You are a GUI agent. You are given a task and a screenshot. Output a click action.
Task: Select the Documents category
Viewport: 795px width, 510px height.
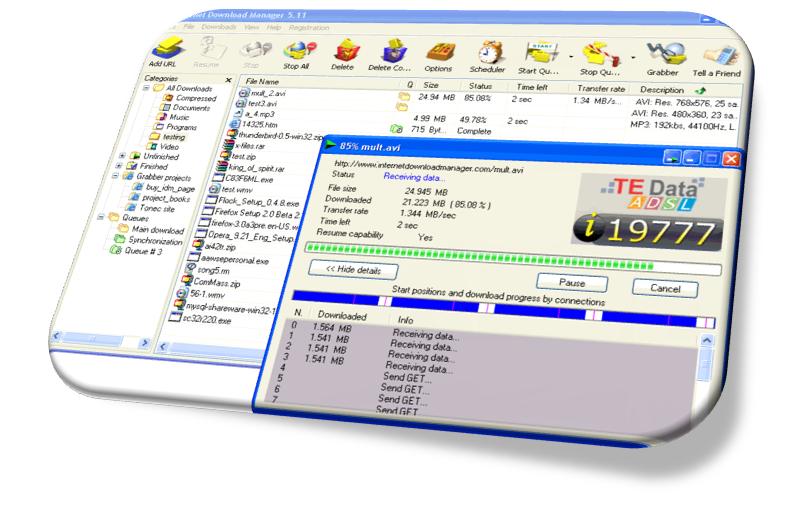185,107
